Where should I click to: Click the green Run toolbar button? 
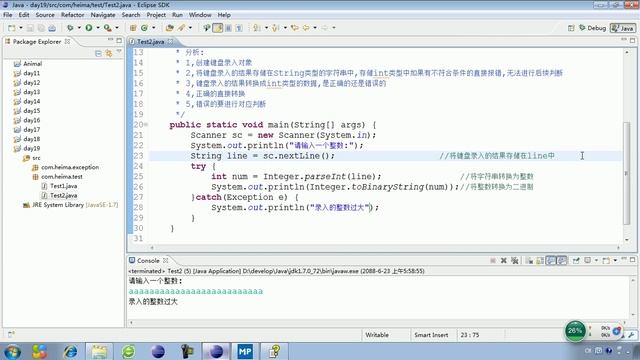(89, 28)
